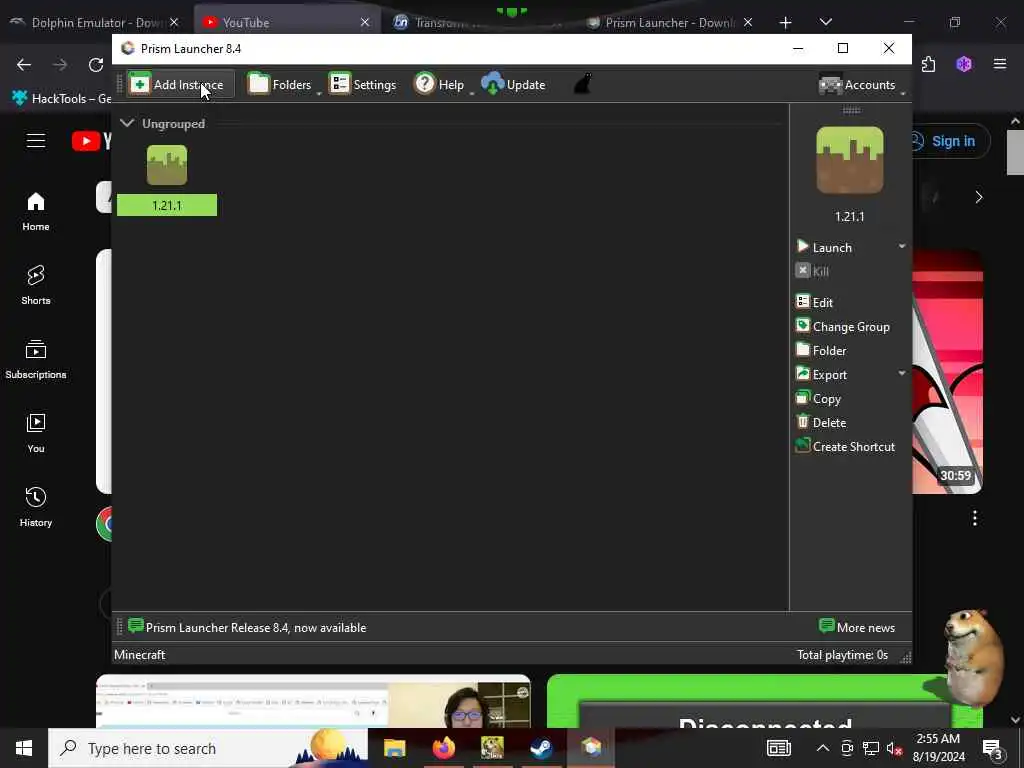Expand the Export options dropdown arrow
Screen dimensions: 1024x768
[x=902, y=374]
